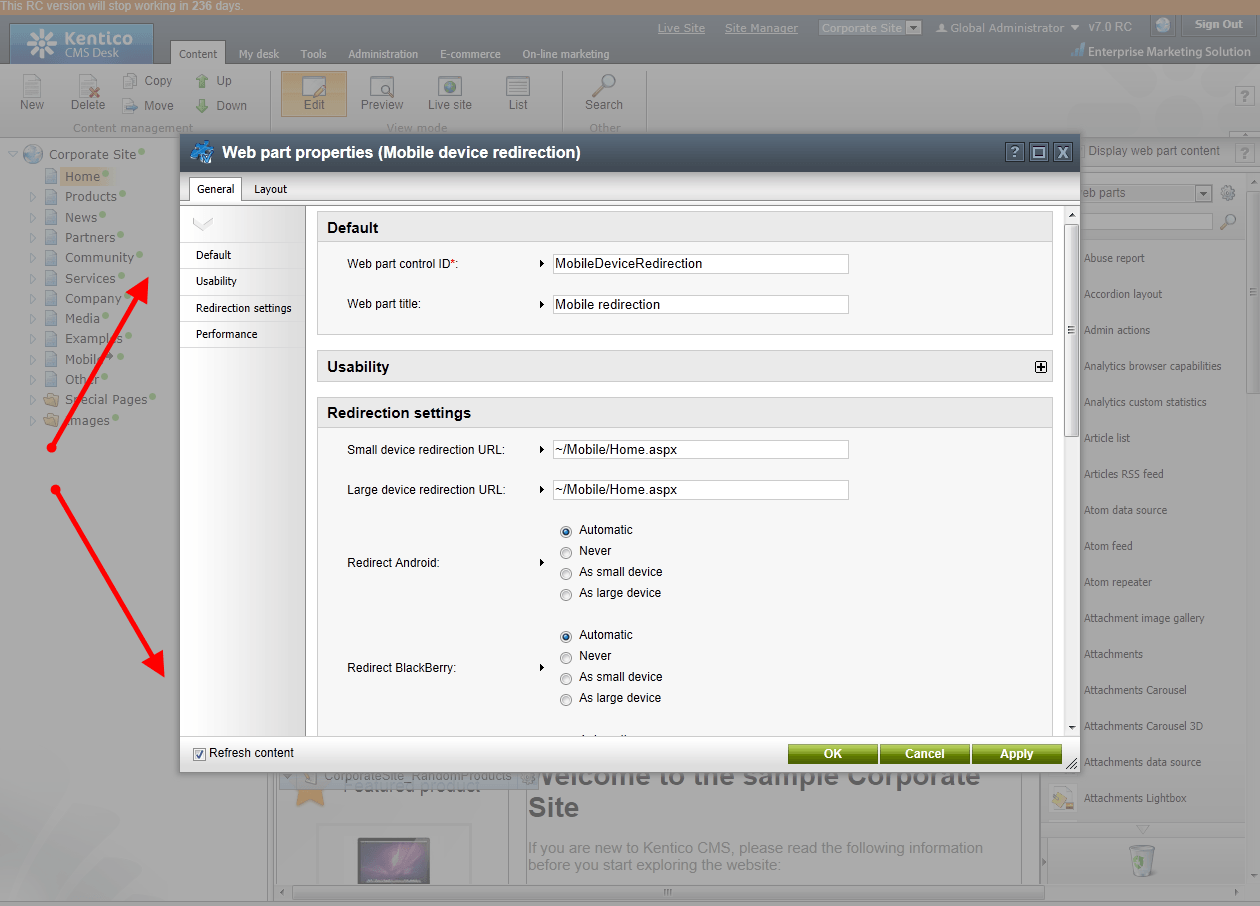Select Abuse report web part
The image size is (1260, 906).
(x=1114, y=258)
